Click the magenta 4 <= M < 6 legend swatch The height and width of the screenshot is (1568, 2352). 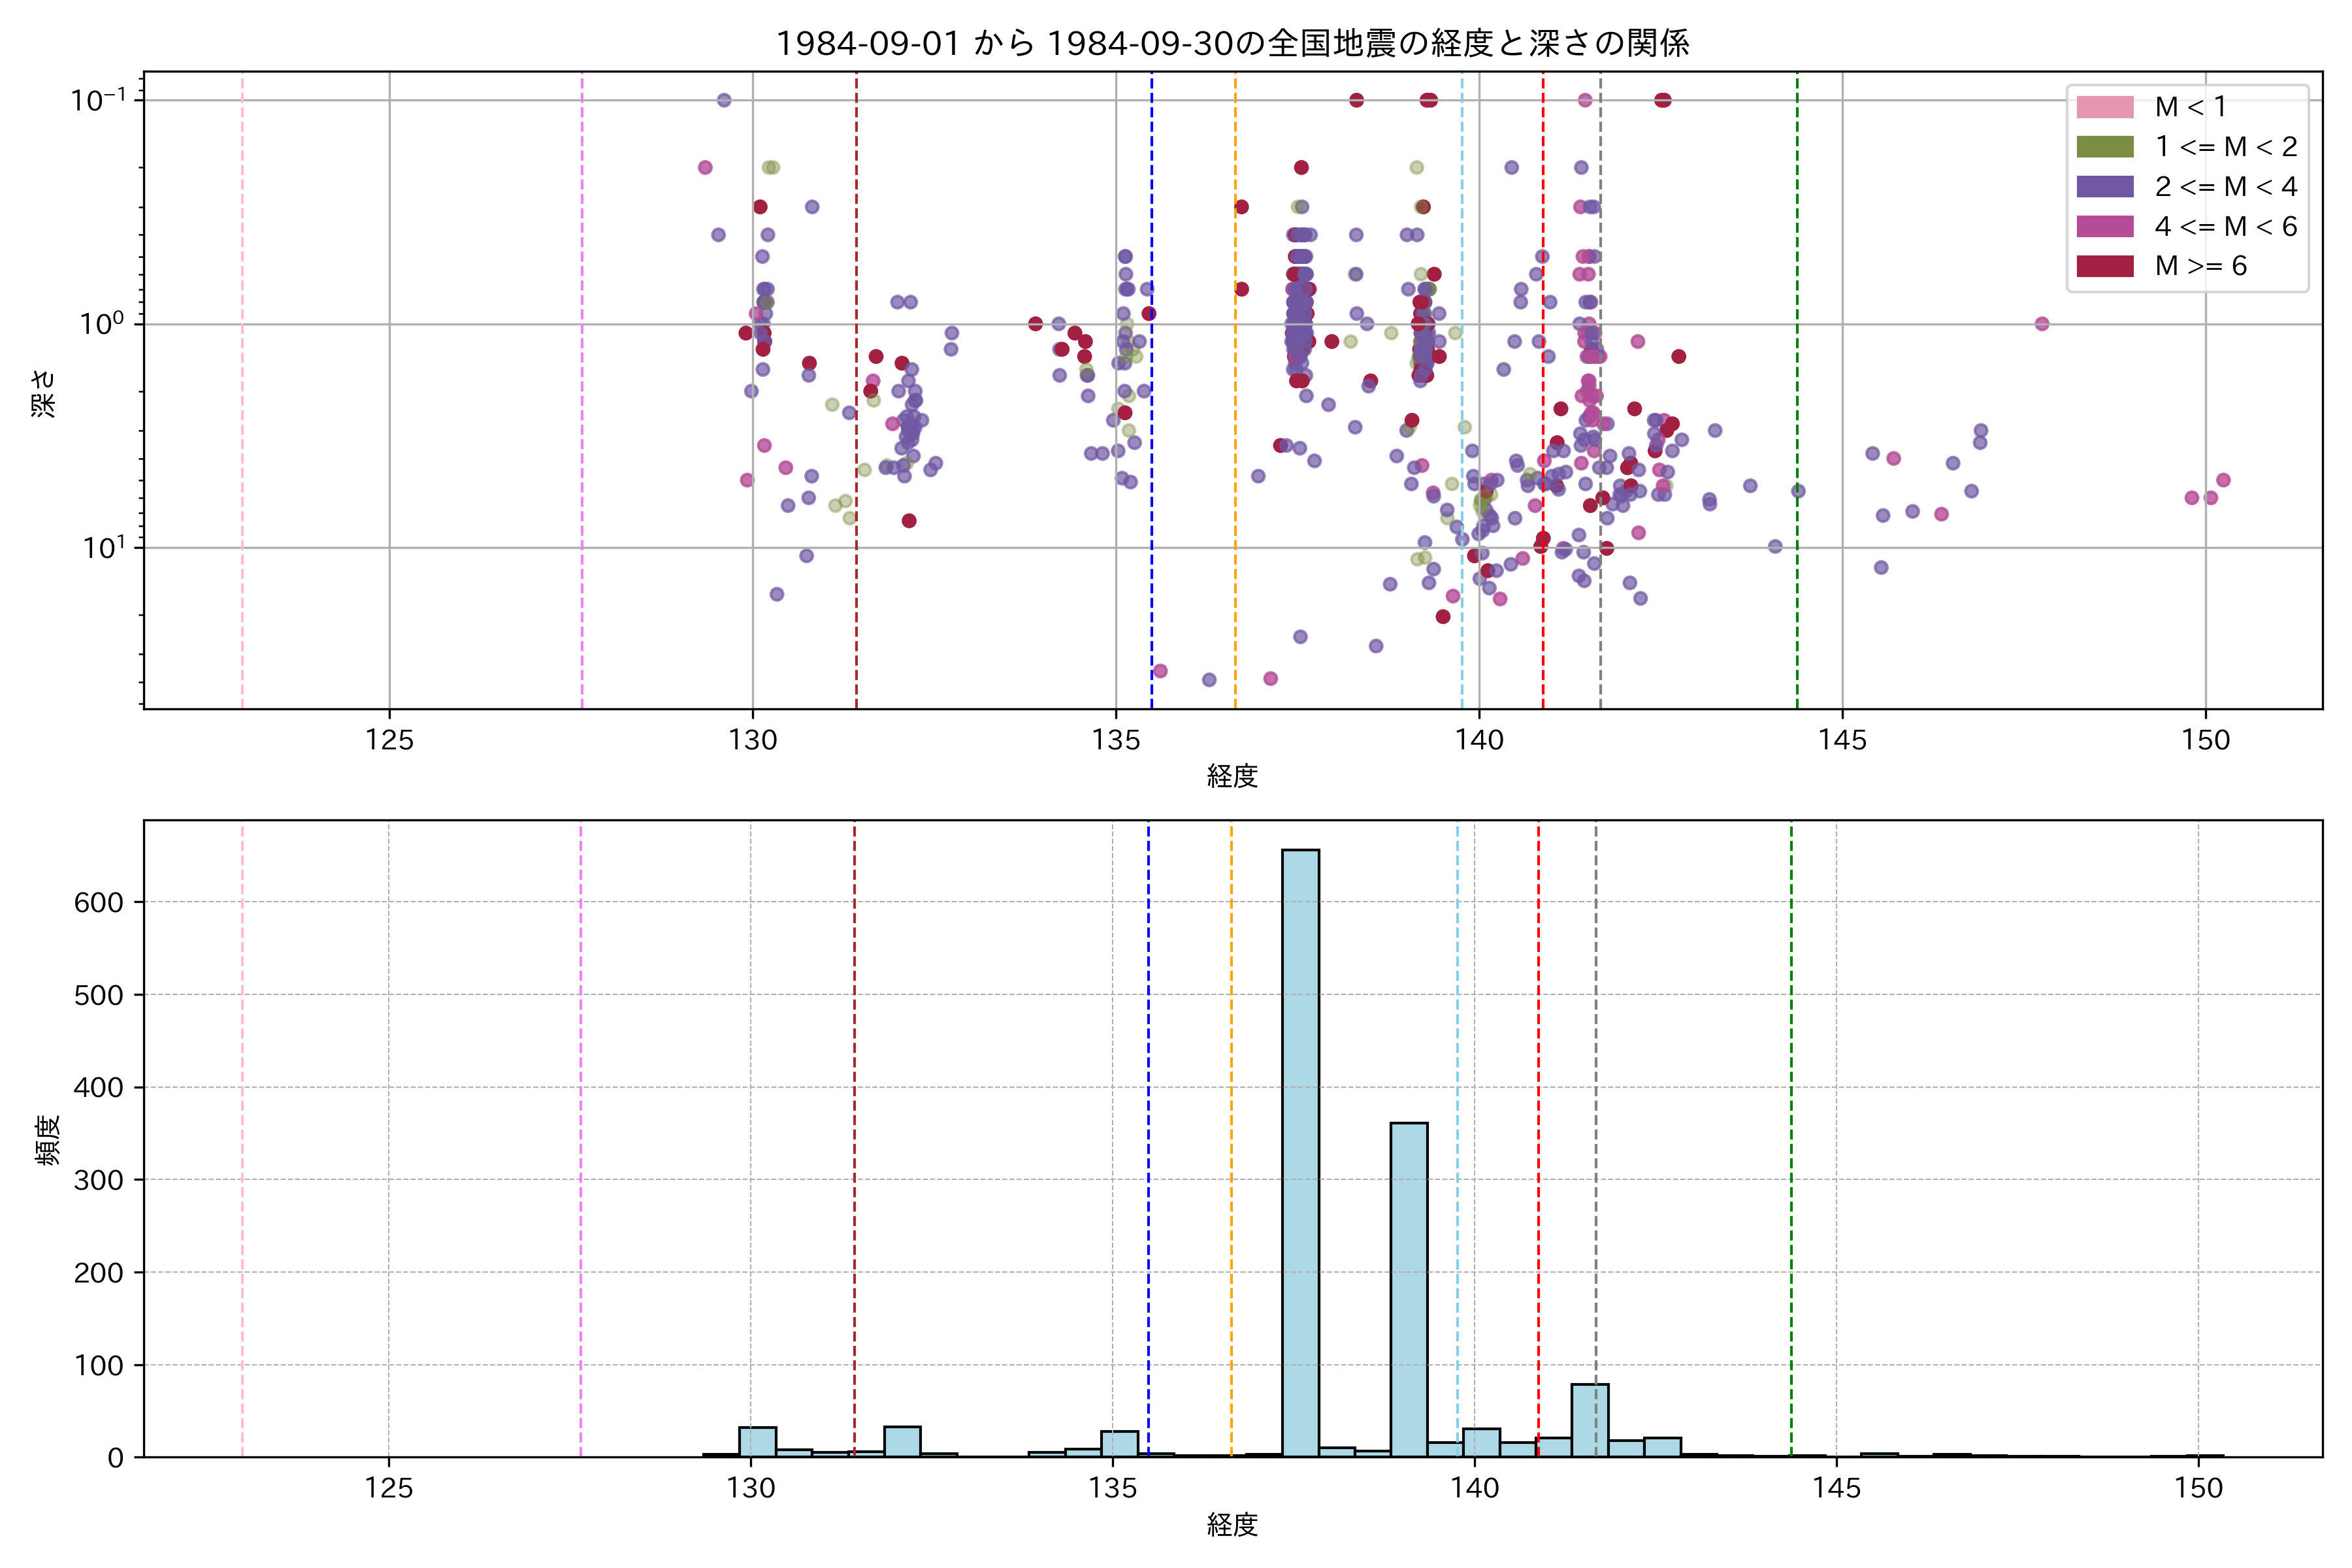2104,227
